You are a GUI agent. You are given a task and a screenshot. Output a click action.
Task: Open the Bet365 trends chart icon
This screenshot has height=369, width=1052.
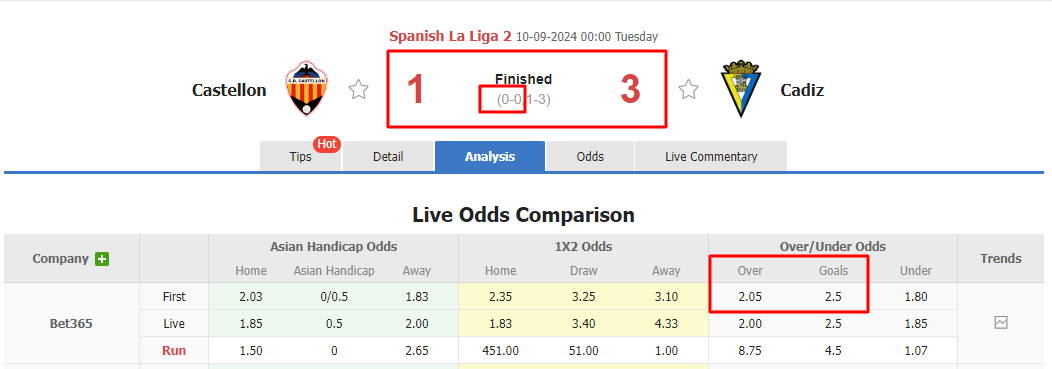coord(1000,323)
